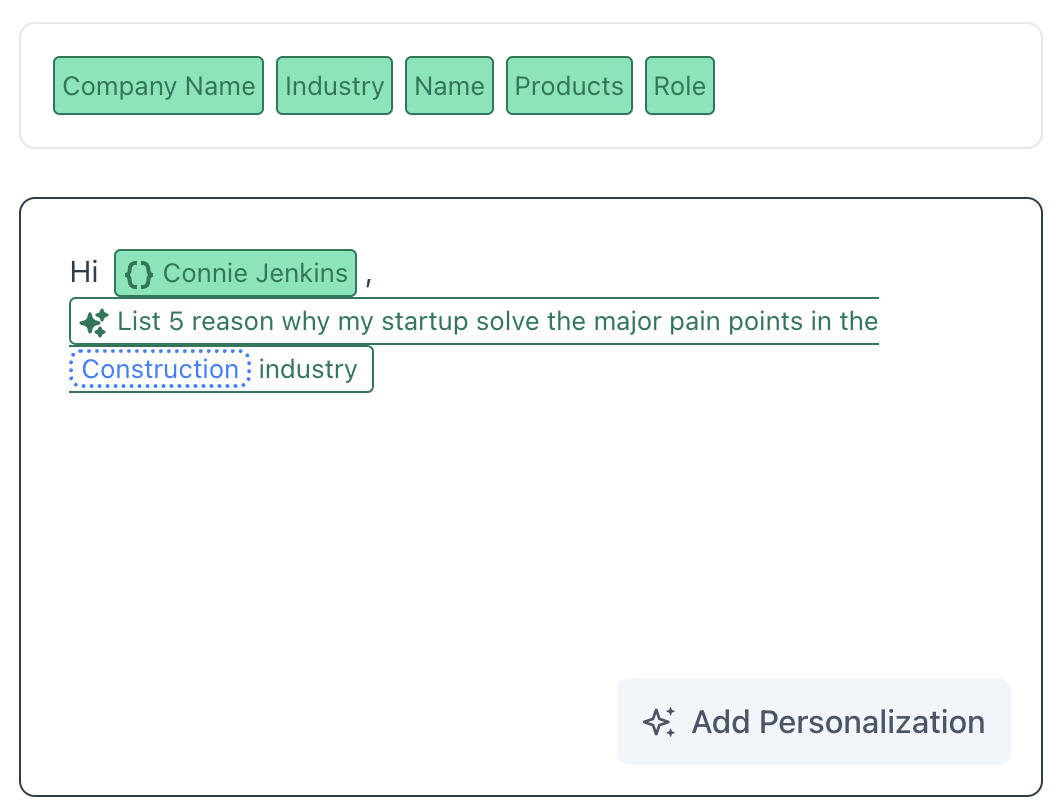Insert the Industry variable tag
The width and height of the screenshot is (1060, 810).
click(334, 86)
